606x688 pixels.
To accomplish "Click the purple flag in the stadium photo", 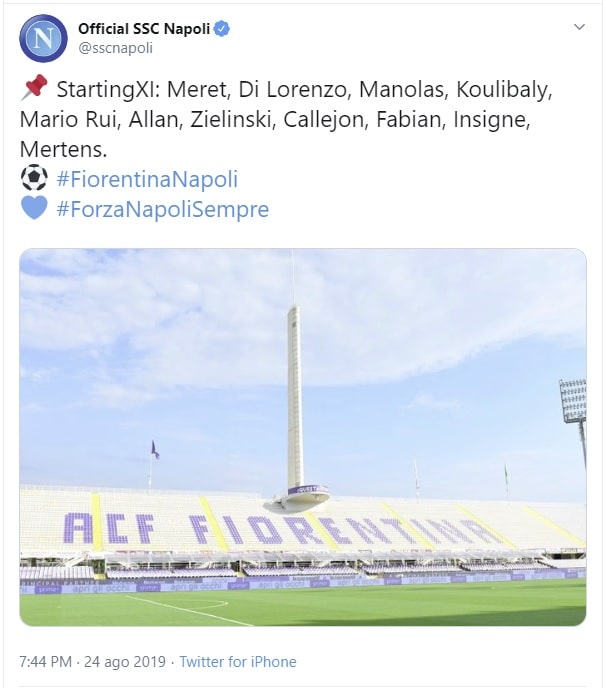I will coord(154,450).
